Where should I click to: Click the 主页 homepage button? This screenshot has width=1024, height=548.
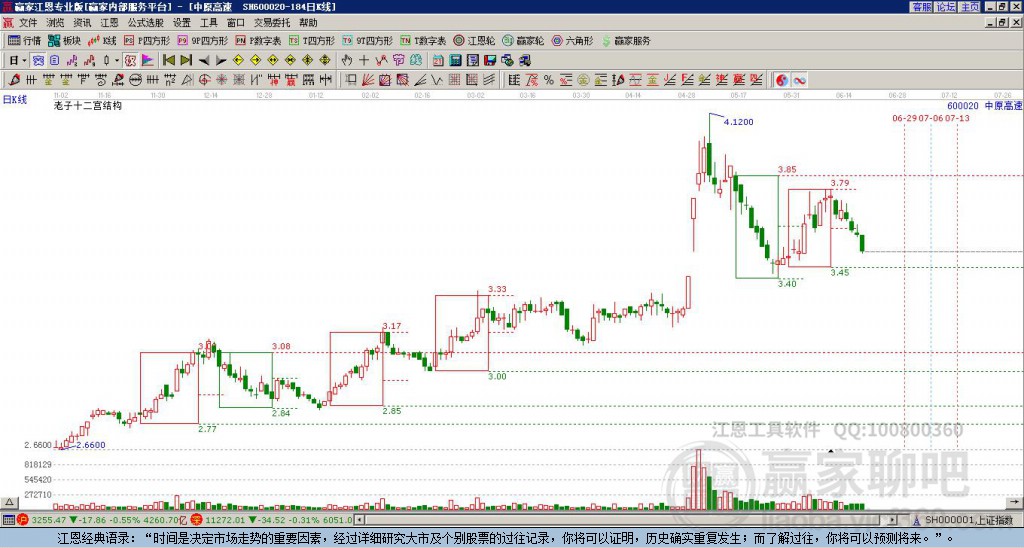click(x=969, y=7)
